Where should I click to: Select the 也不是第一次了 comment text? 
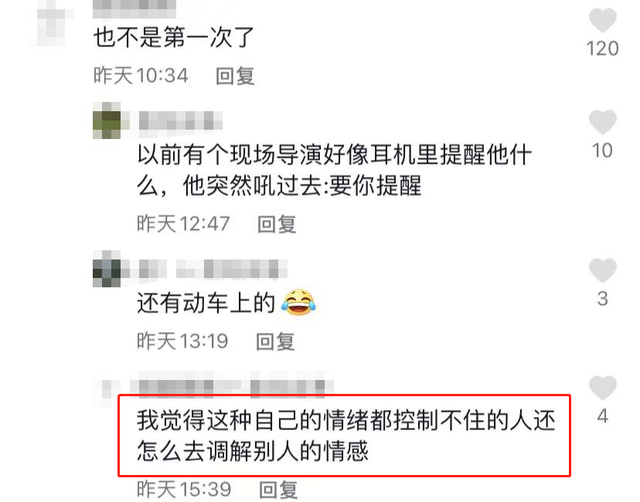174,38
